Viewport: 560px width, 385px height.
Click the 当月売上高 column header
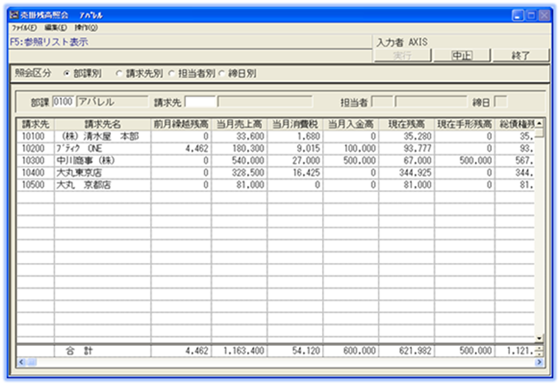click(x=239, y=124)
